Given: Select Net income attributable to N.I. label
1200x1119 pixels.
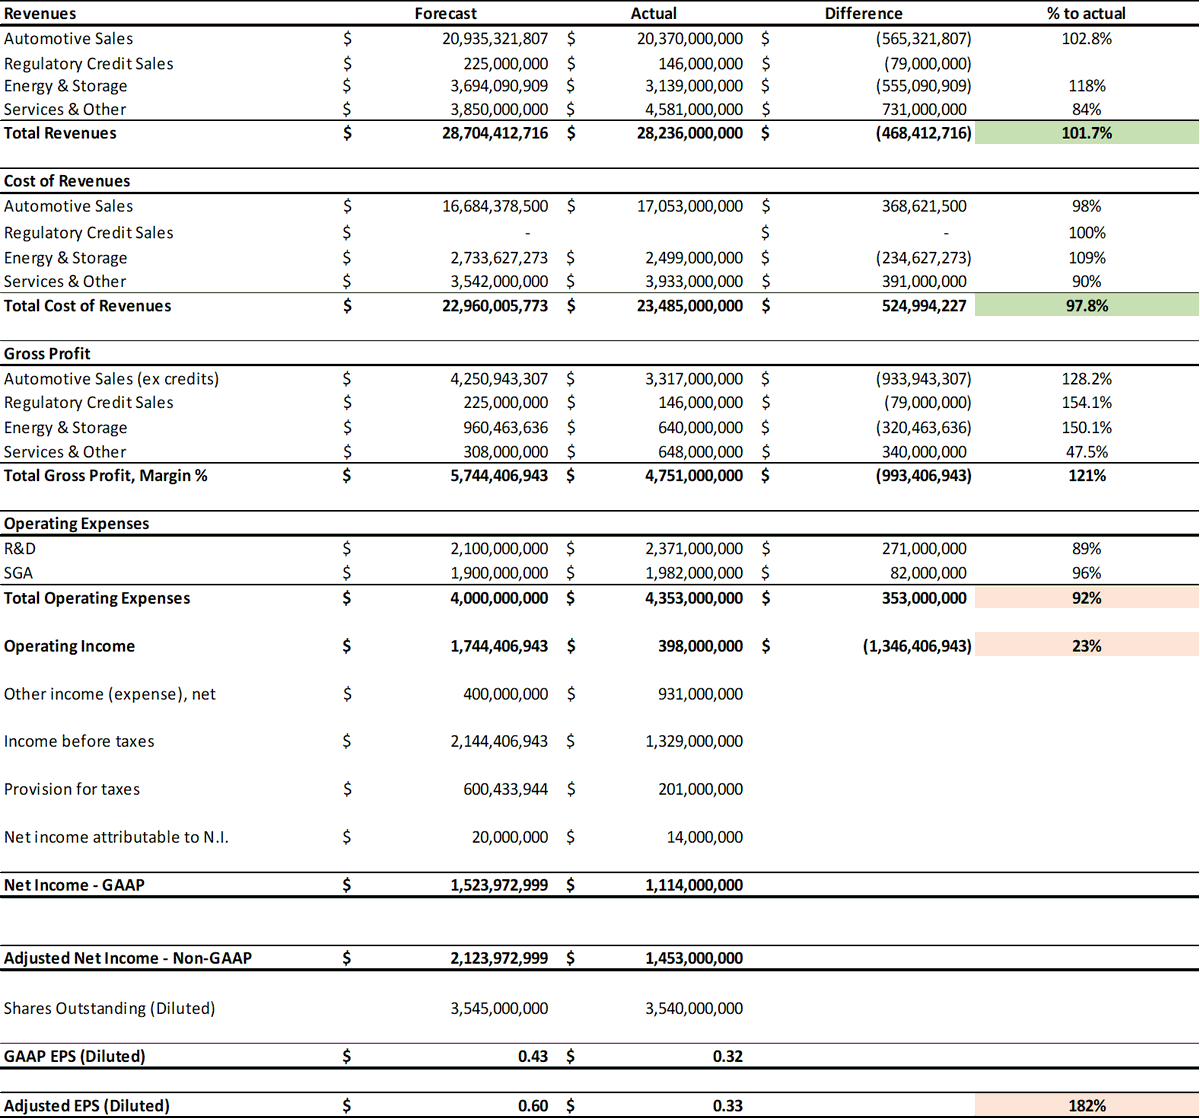Looking at the screenshot, I should coord(116,837).
